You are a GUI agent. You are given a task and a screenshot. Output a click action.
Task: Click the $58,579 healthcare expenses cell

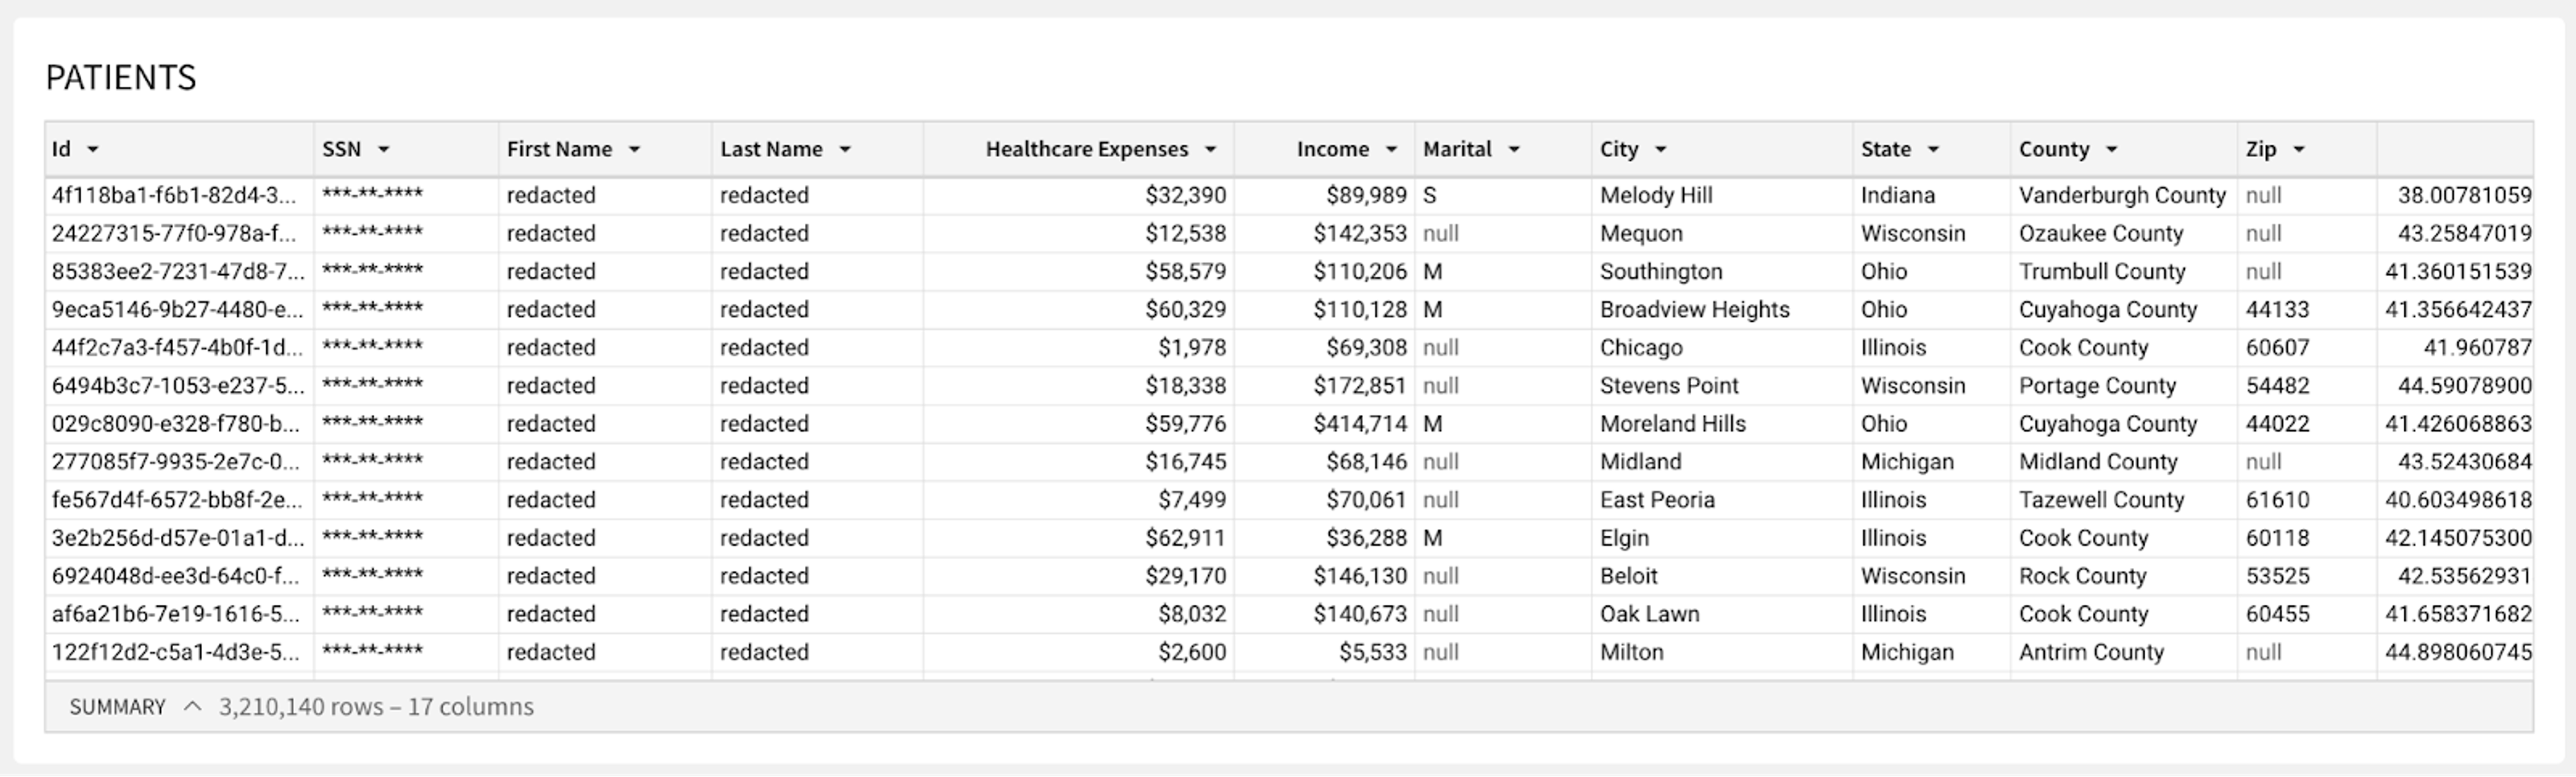[1079, 272]
